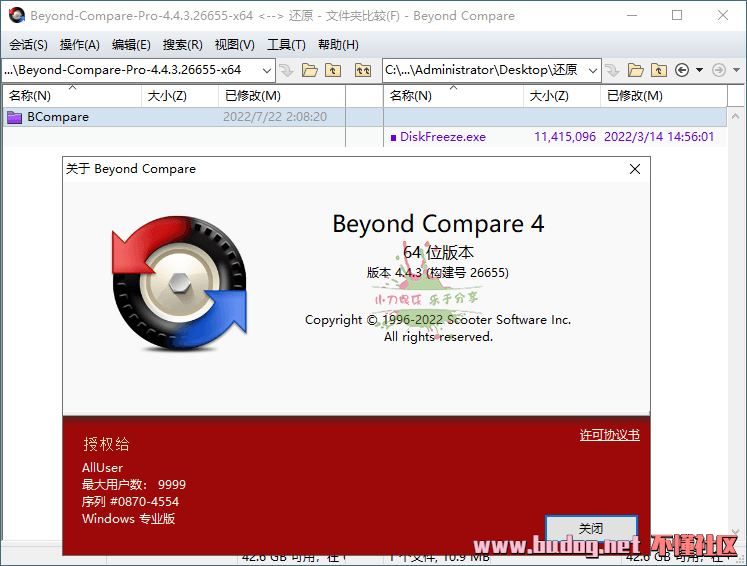This screenshot has width=747, height=566.
Task: Sort left pane by 已修改(M) column
Action: coord(282,96)
